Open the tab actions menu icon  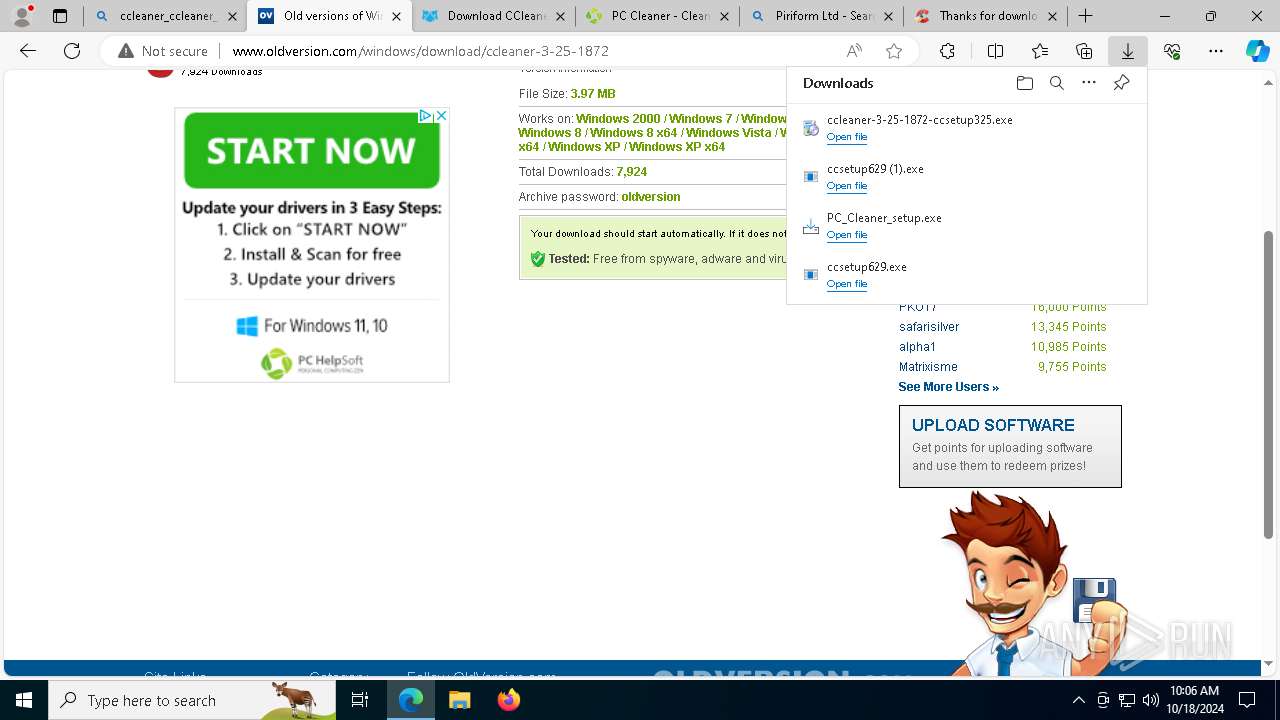tap(60, 16)
